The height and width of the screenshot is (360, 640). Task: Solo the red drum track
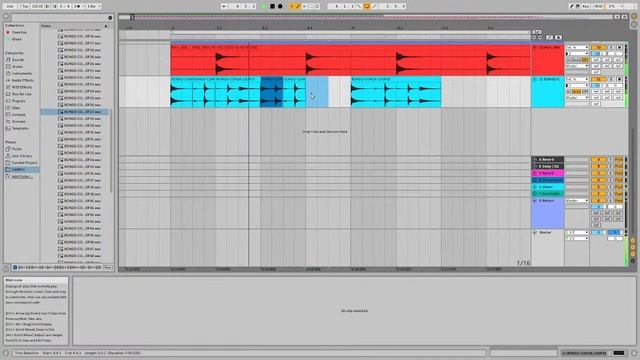click(611, 47)
